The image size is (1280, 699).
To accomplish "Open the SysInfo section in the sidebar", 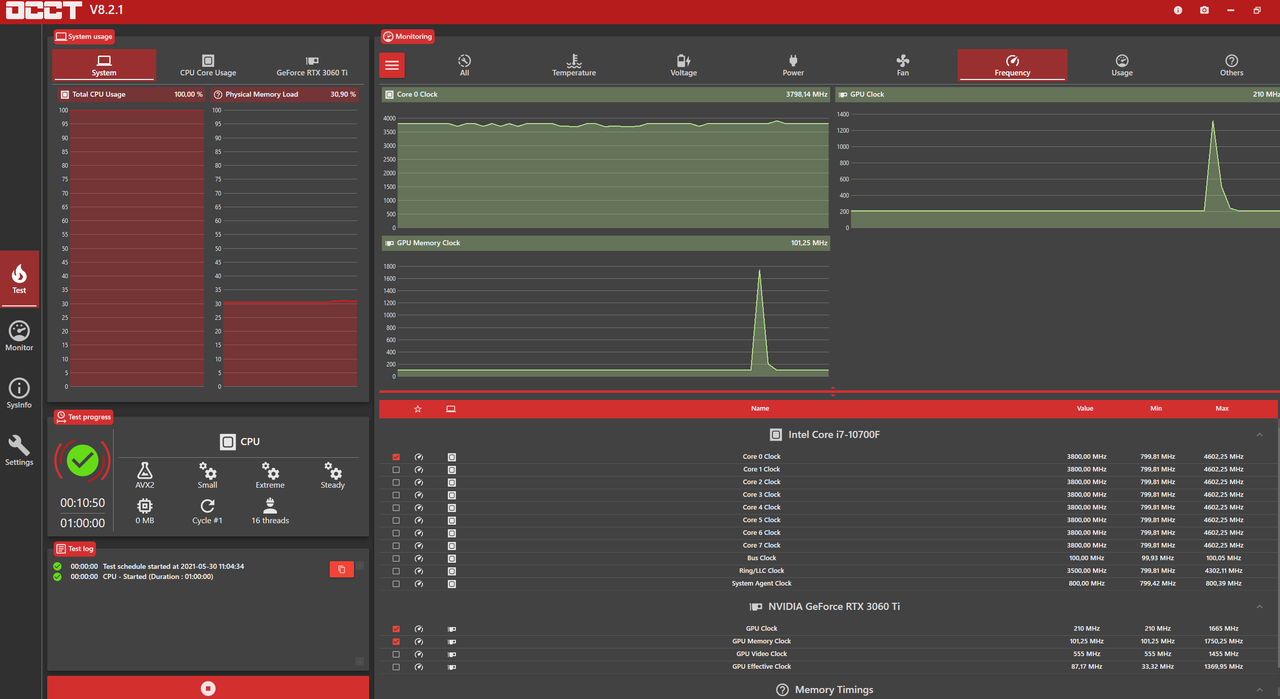I will coord(19,393).
